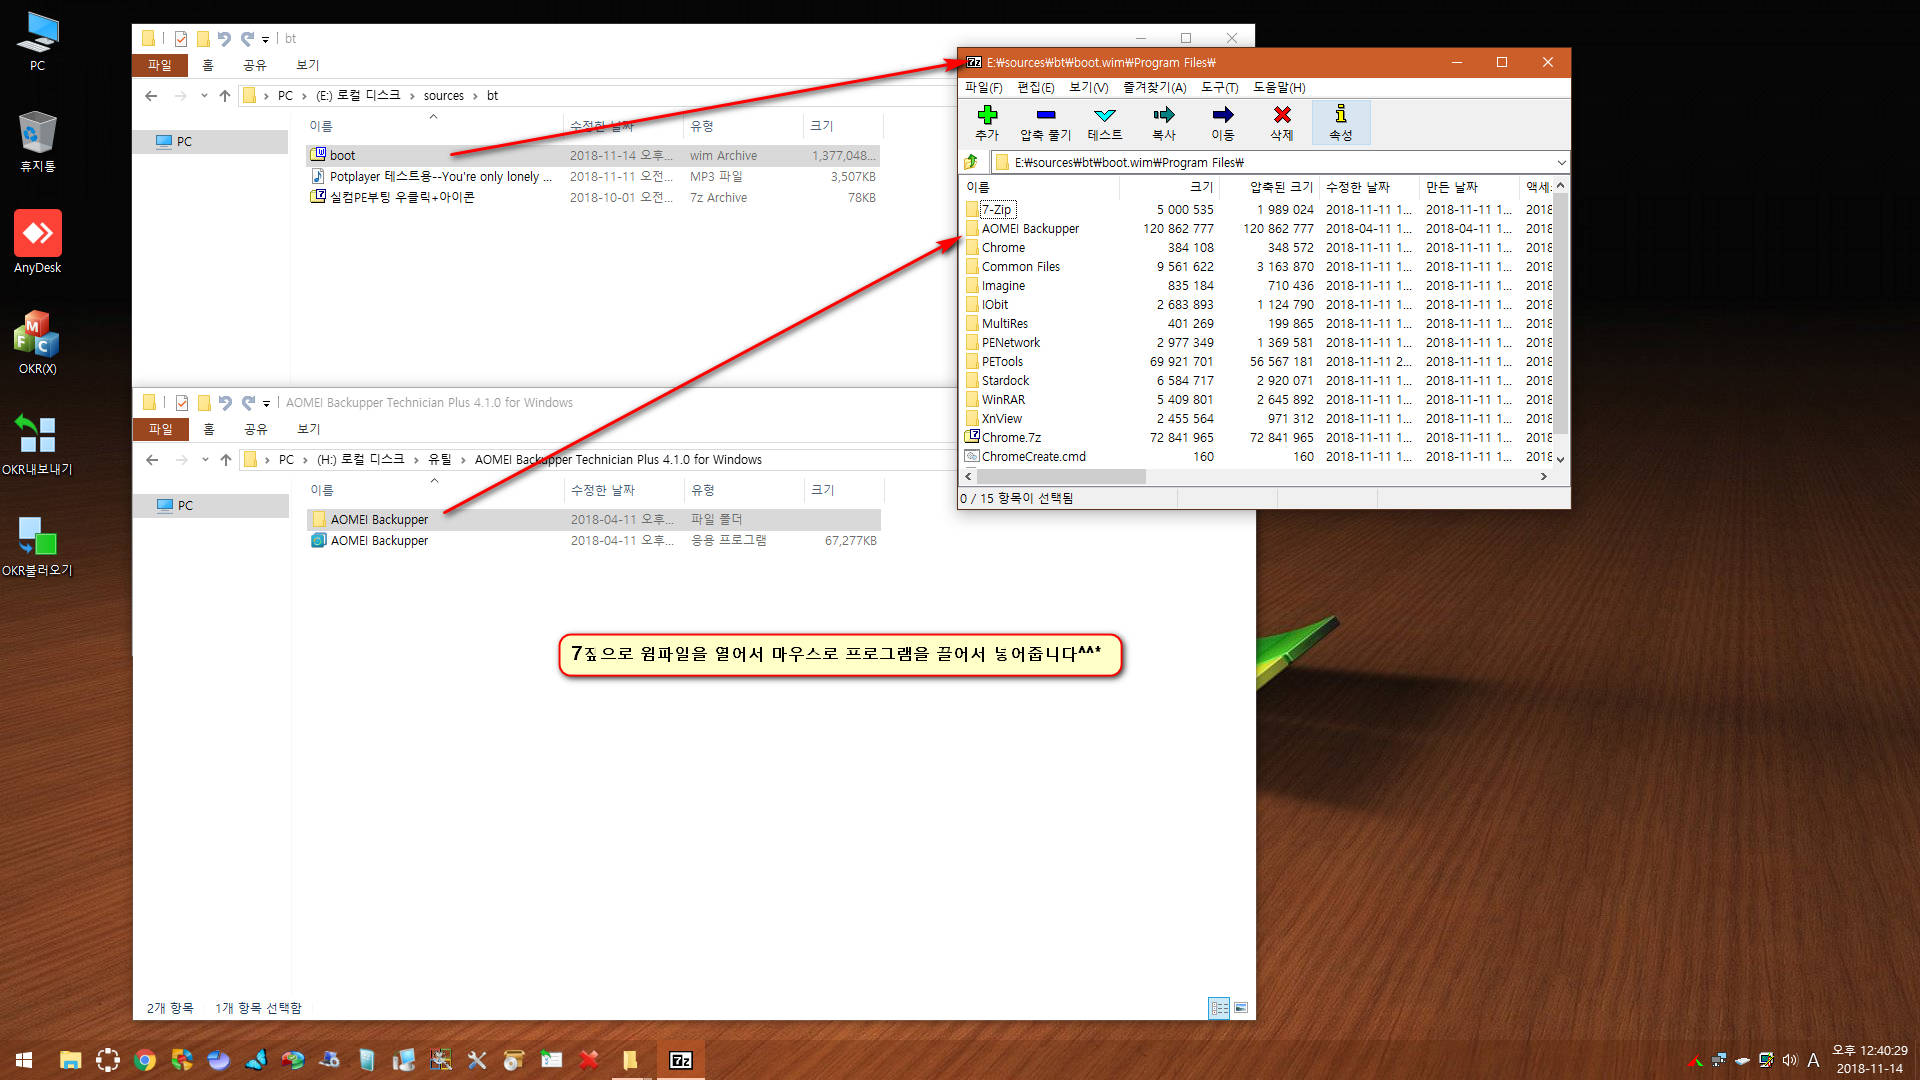Expand chevron after 'sources' in bt breadcrumb

475,96
